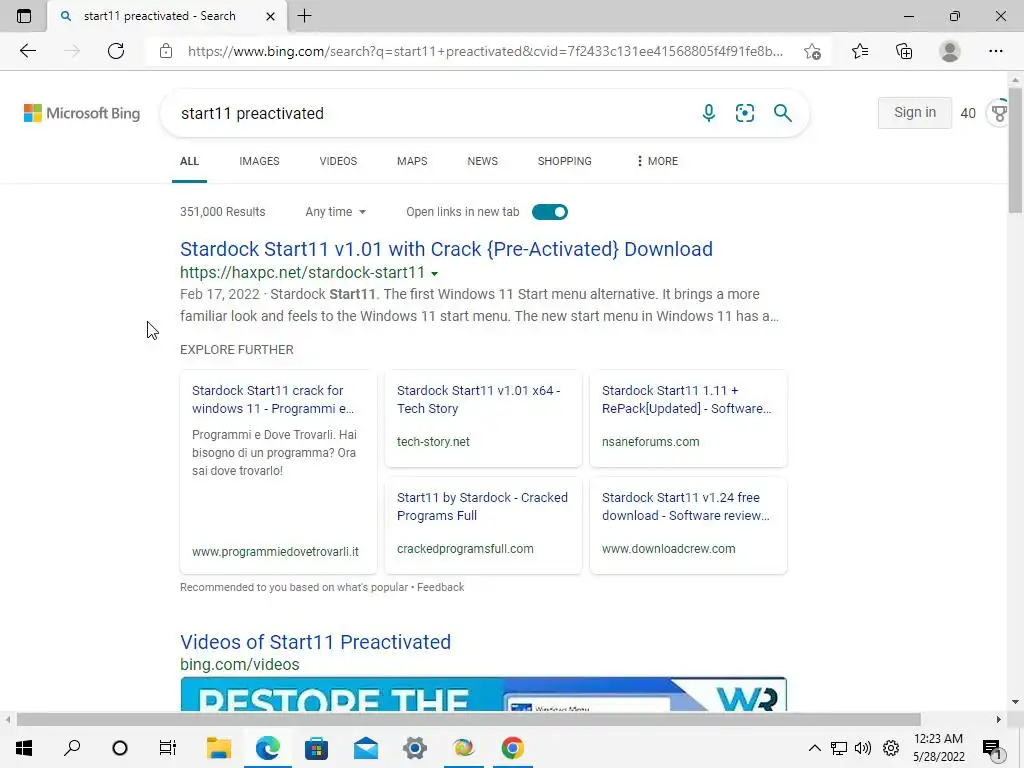
Task: Open the MORE search categories menu
Action: pos(658,161)
